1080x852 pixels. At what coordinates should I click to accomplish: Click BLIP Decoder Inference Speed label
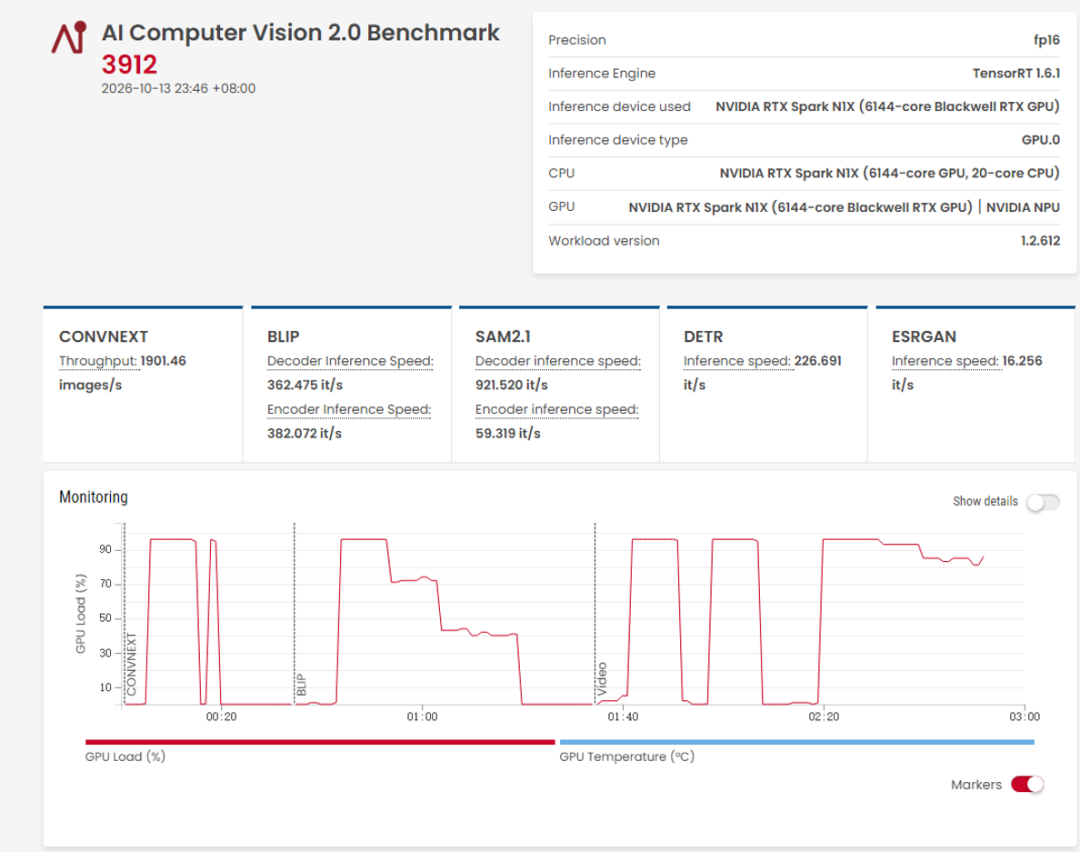click(350, 361)
